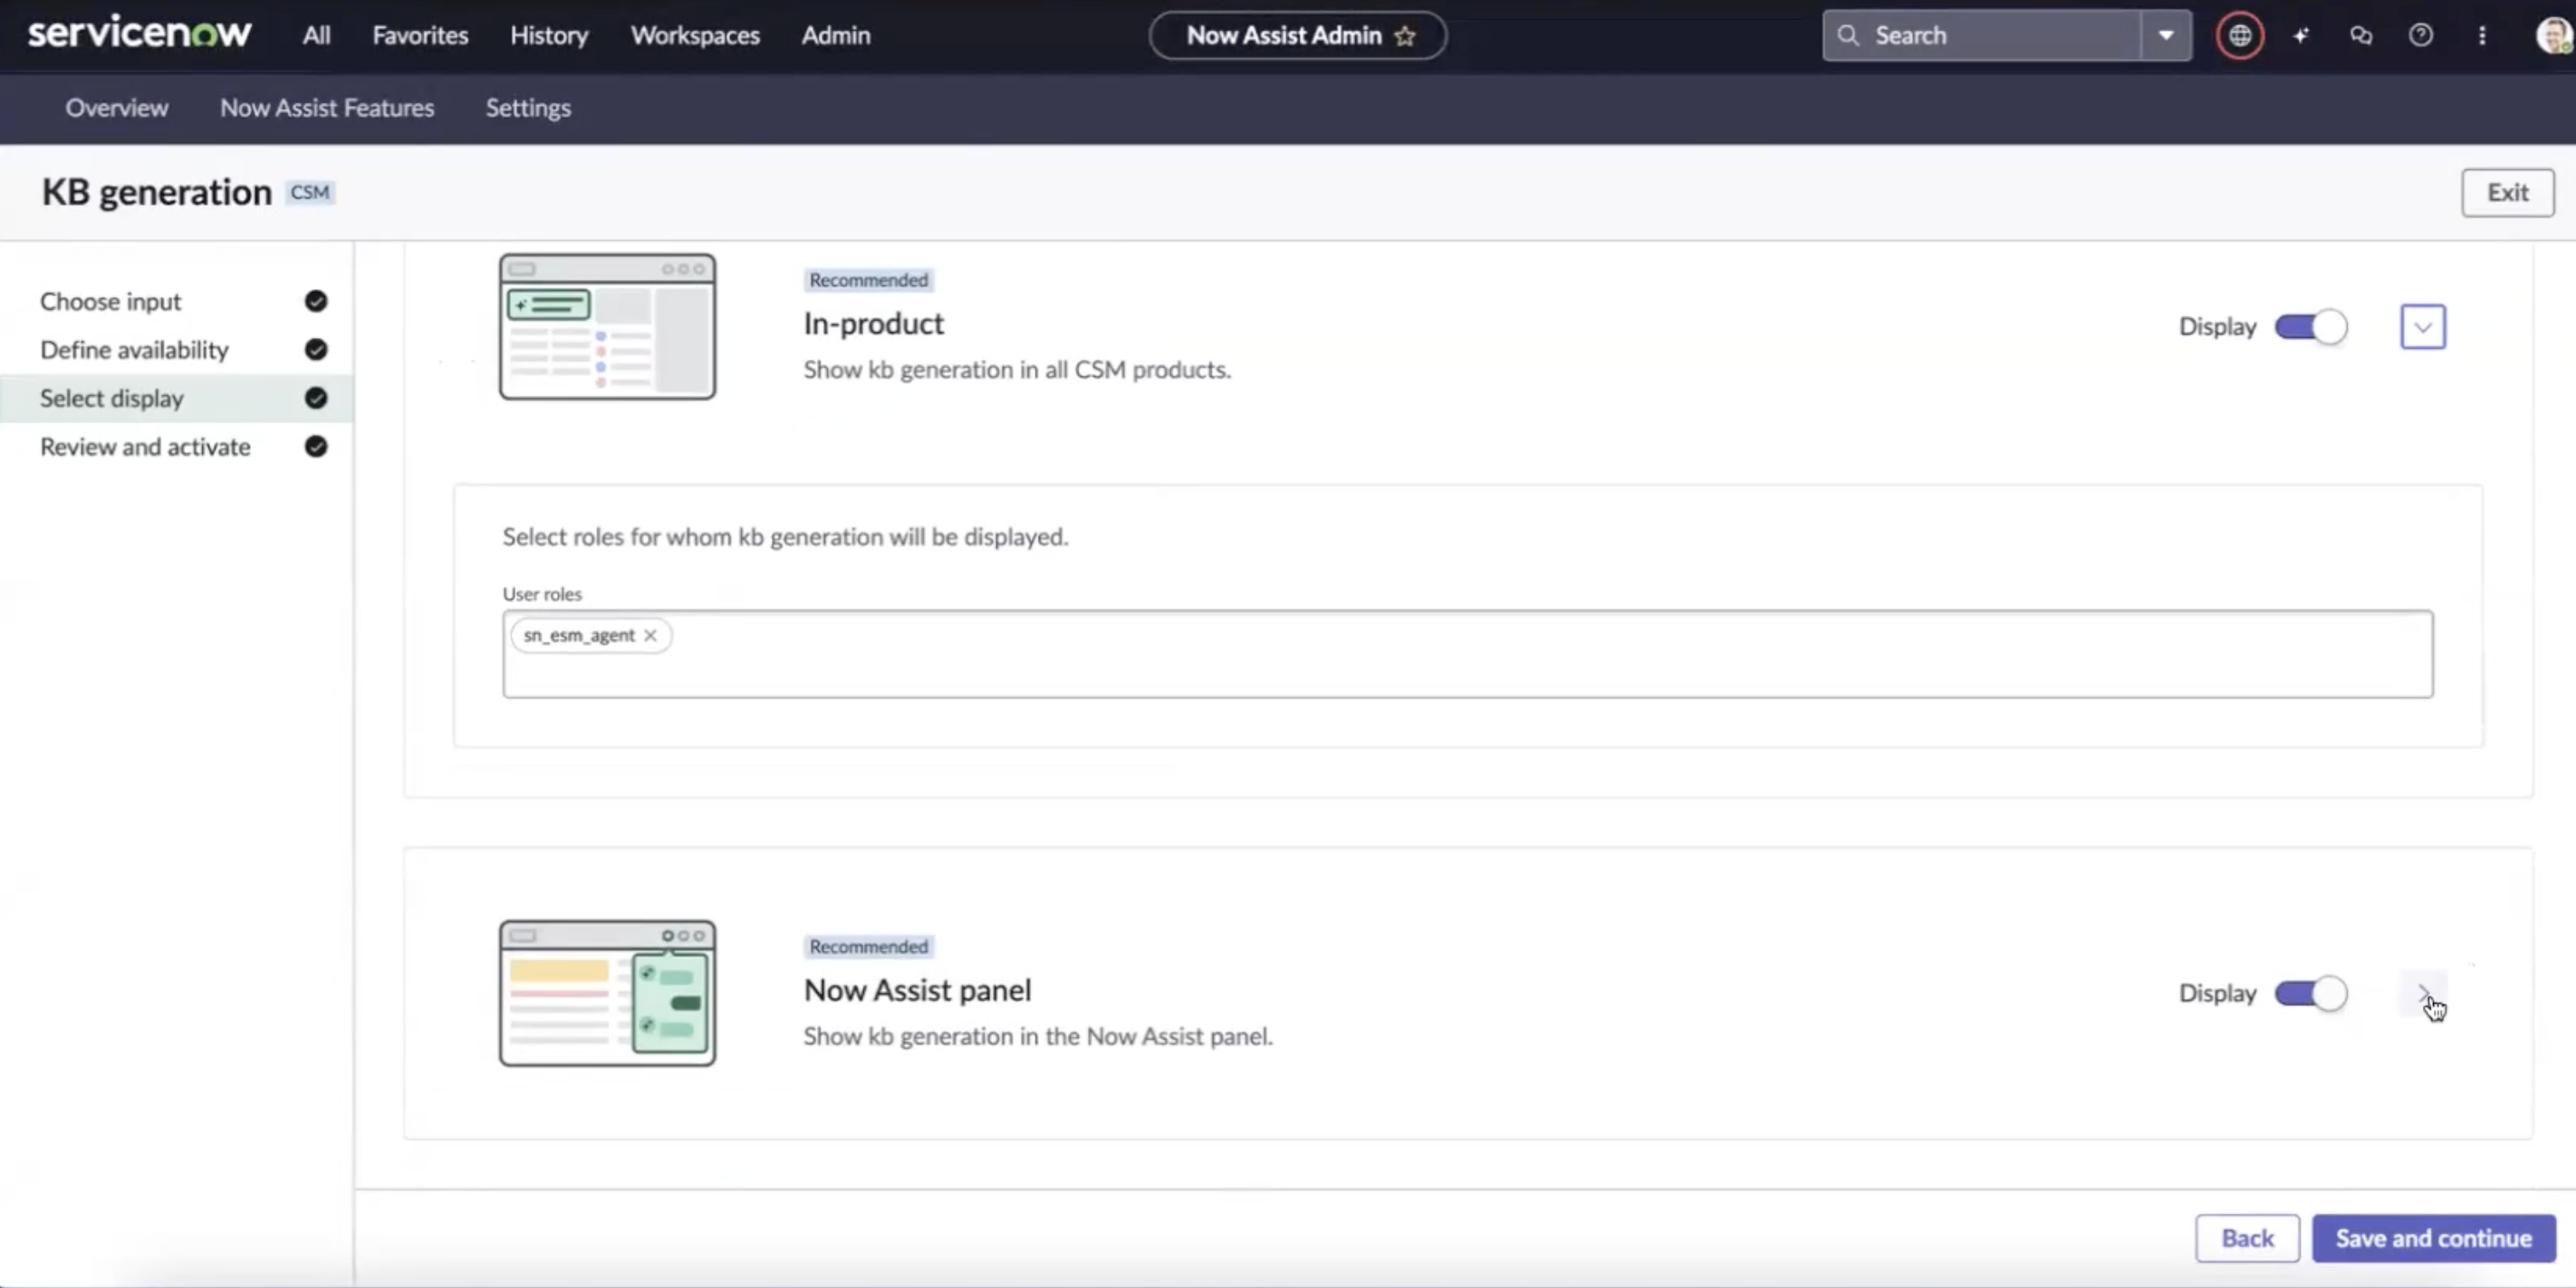Switch to the Settings tab
Viewport: 2576px width, 1288px height.
pyautogui.click(x=528, y=108)
